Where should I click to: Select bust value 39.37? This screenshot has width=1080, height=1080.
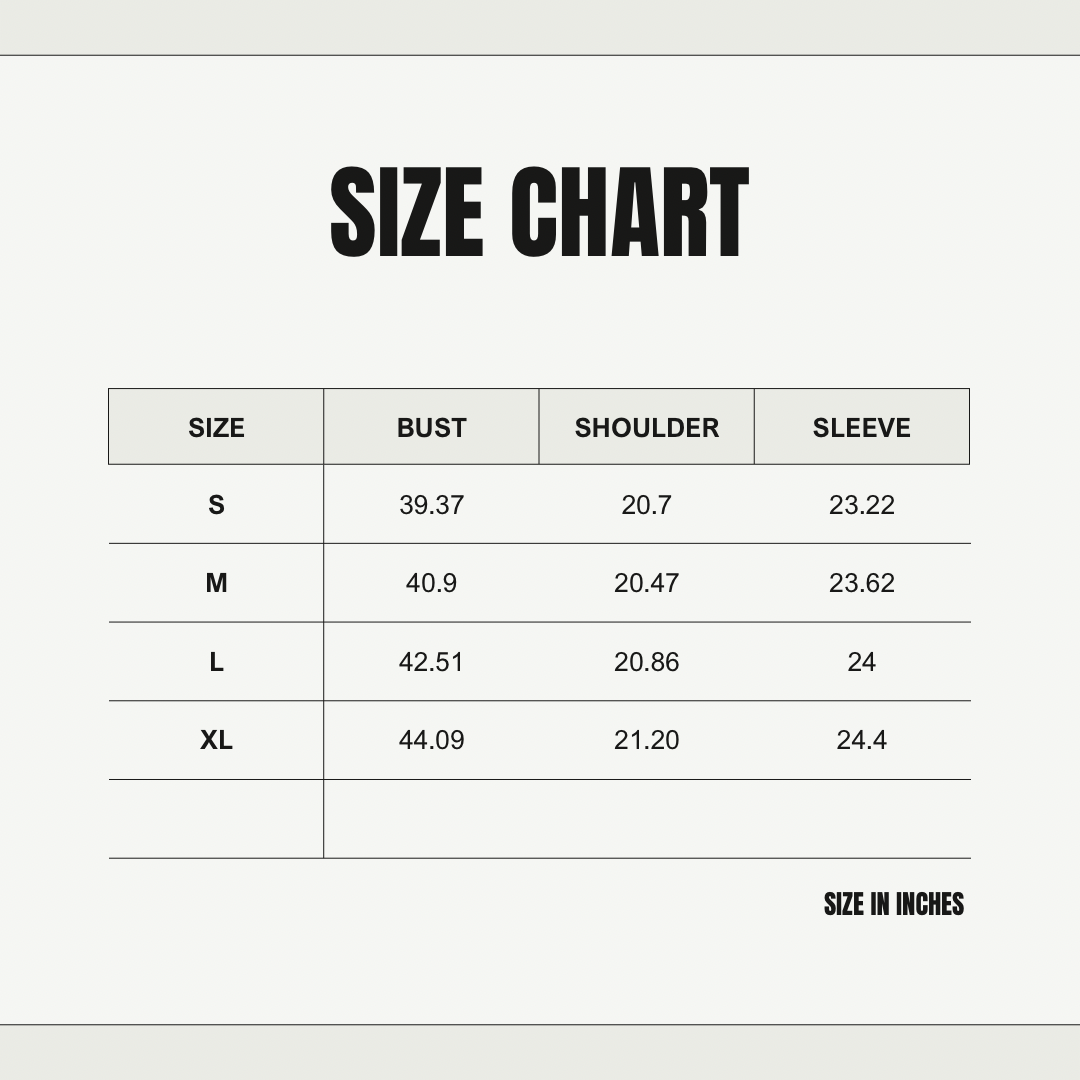tap(431, 505)
